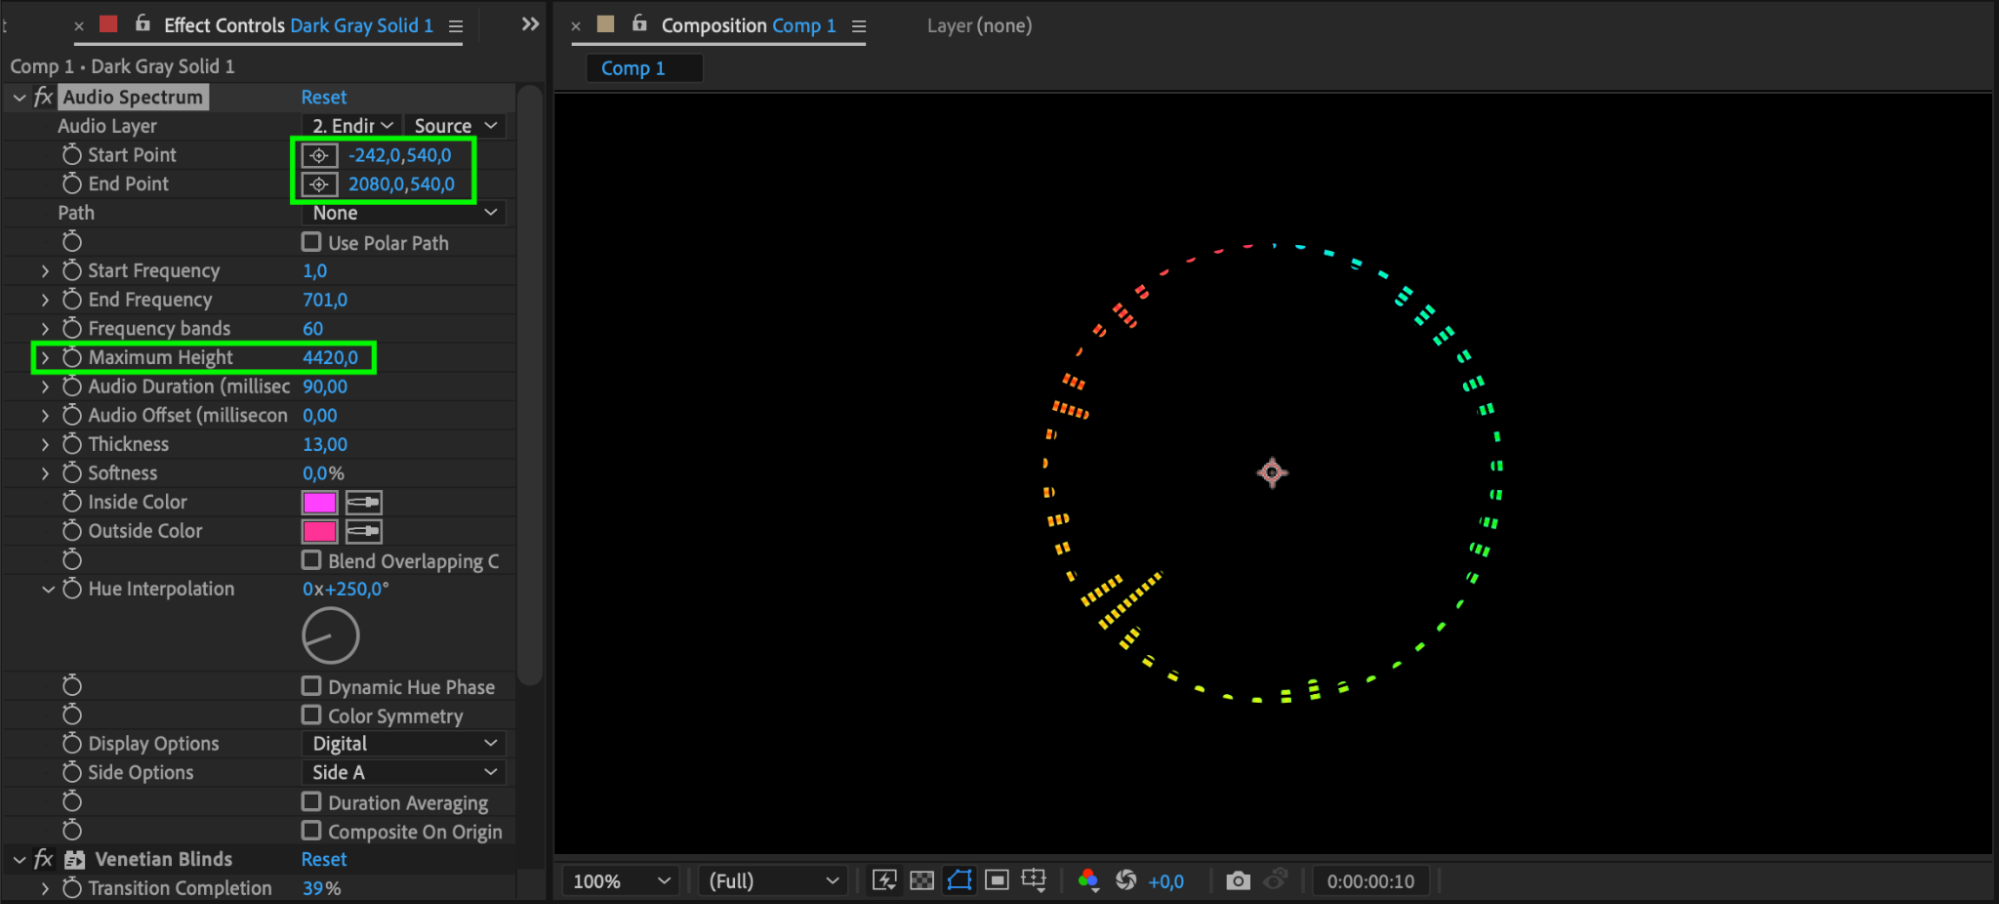Click the End Point crosshair picker icon

[x=319, y=184]
